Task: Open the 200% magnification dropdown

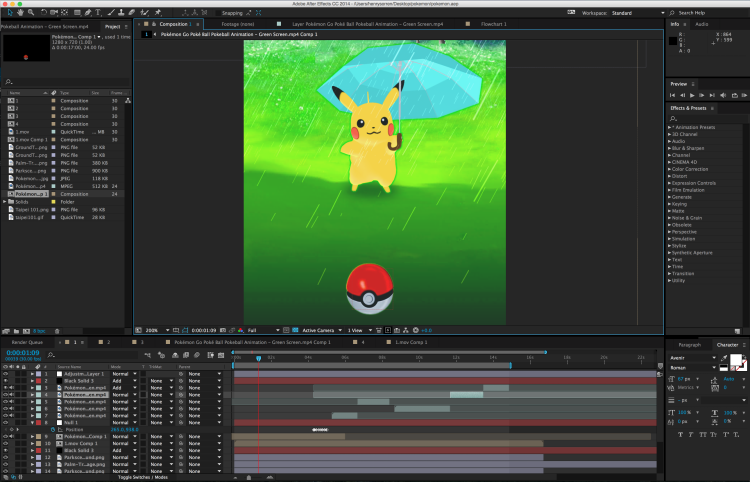Action: [x=157, y=330]
